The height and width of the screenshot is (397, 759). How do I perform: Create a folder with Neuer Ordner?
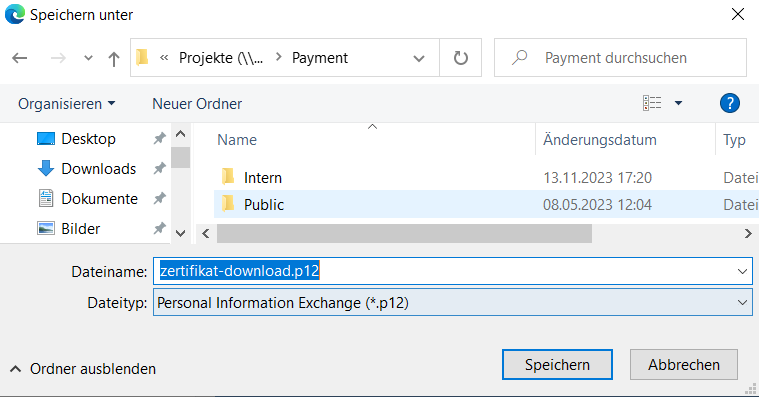tap(197, 104)
